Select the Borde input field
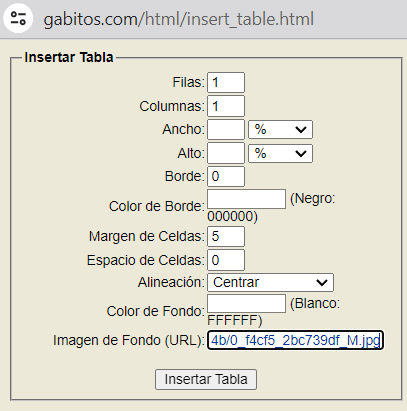407x411 pixels. 226,176
